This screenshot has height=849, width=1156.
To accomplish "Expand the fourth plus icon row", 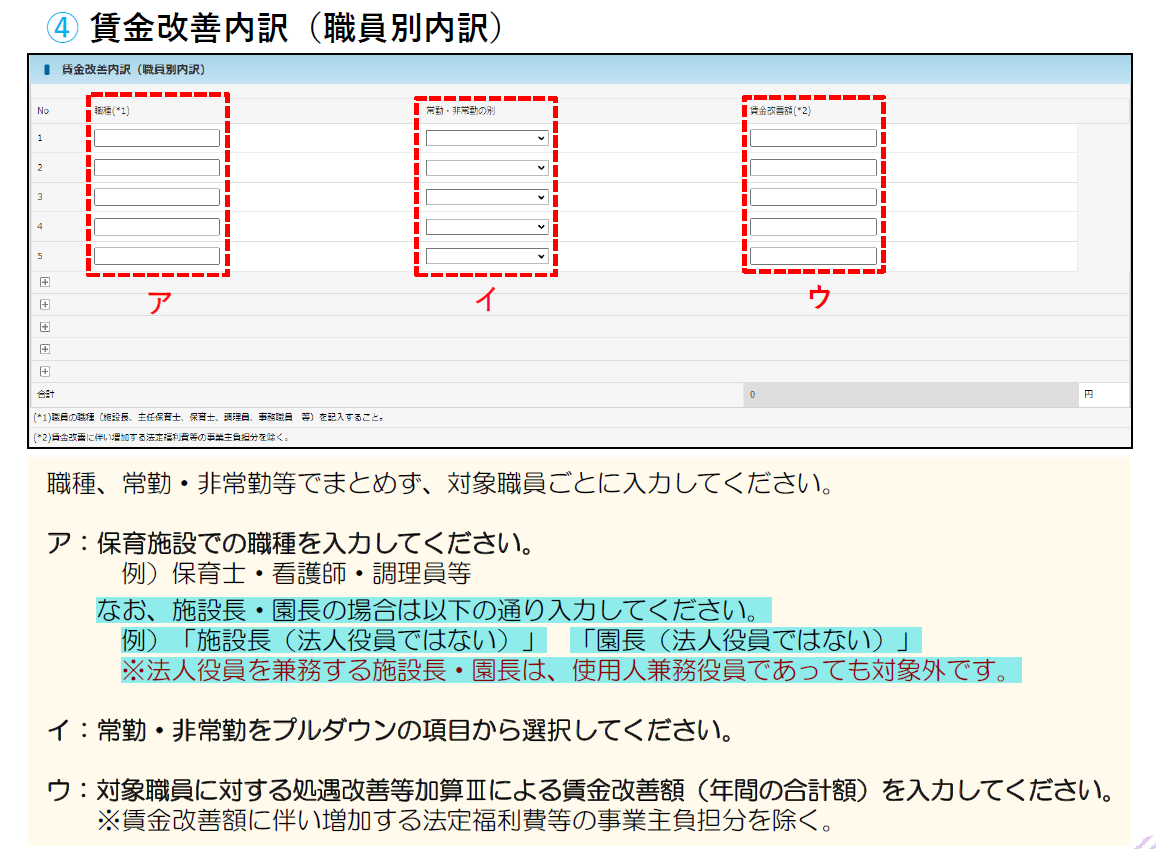I will [44, 349].
